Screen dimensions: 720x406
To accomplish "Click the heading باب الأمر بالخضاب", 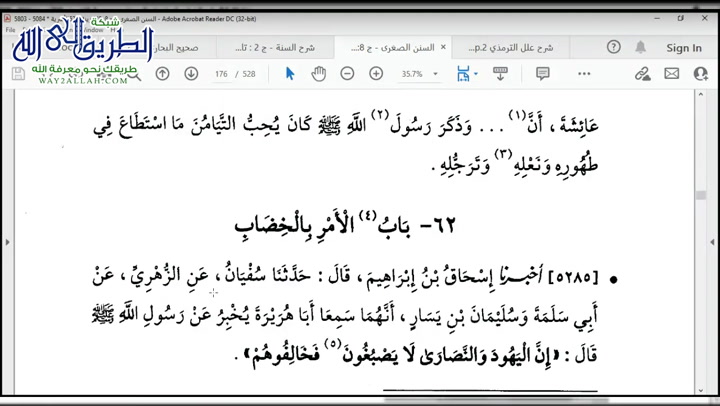I will [345, 226].
